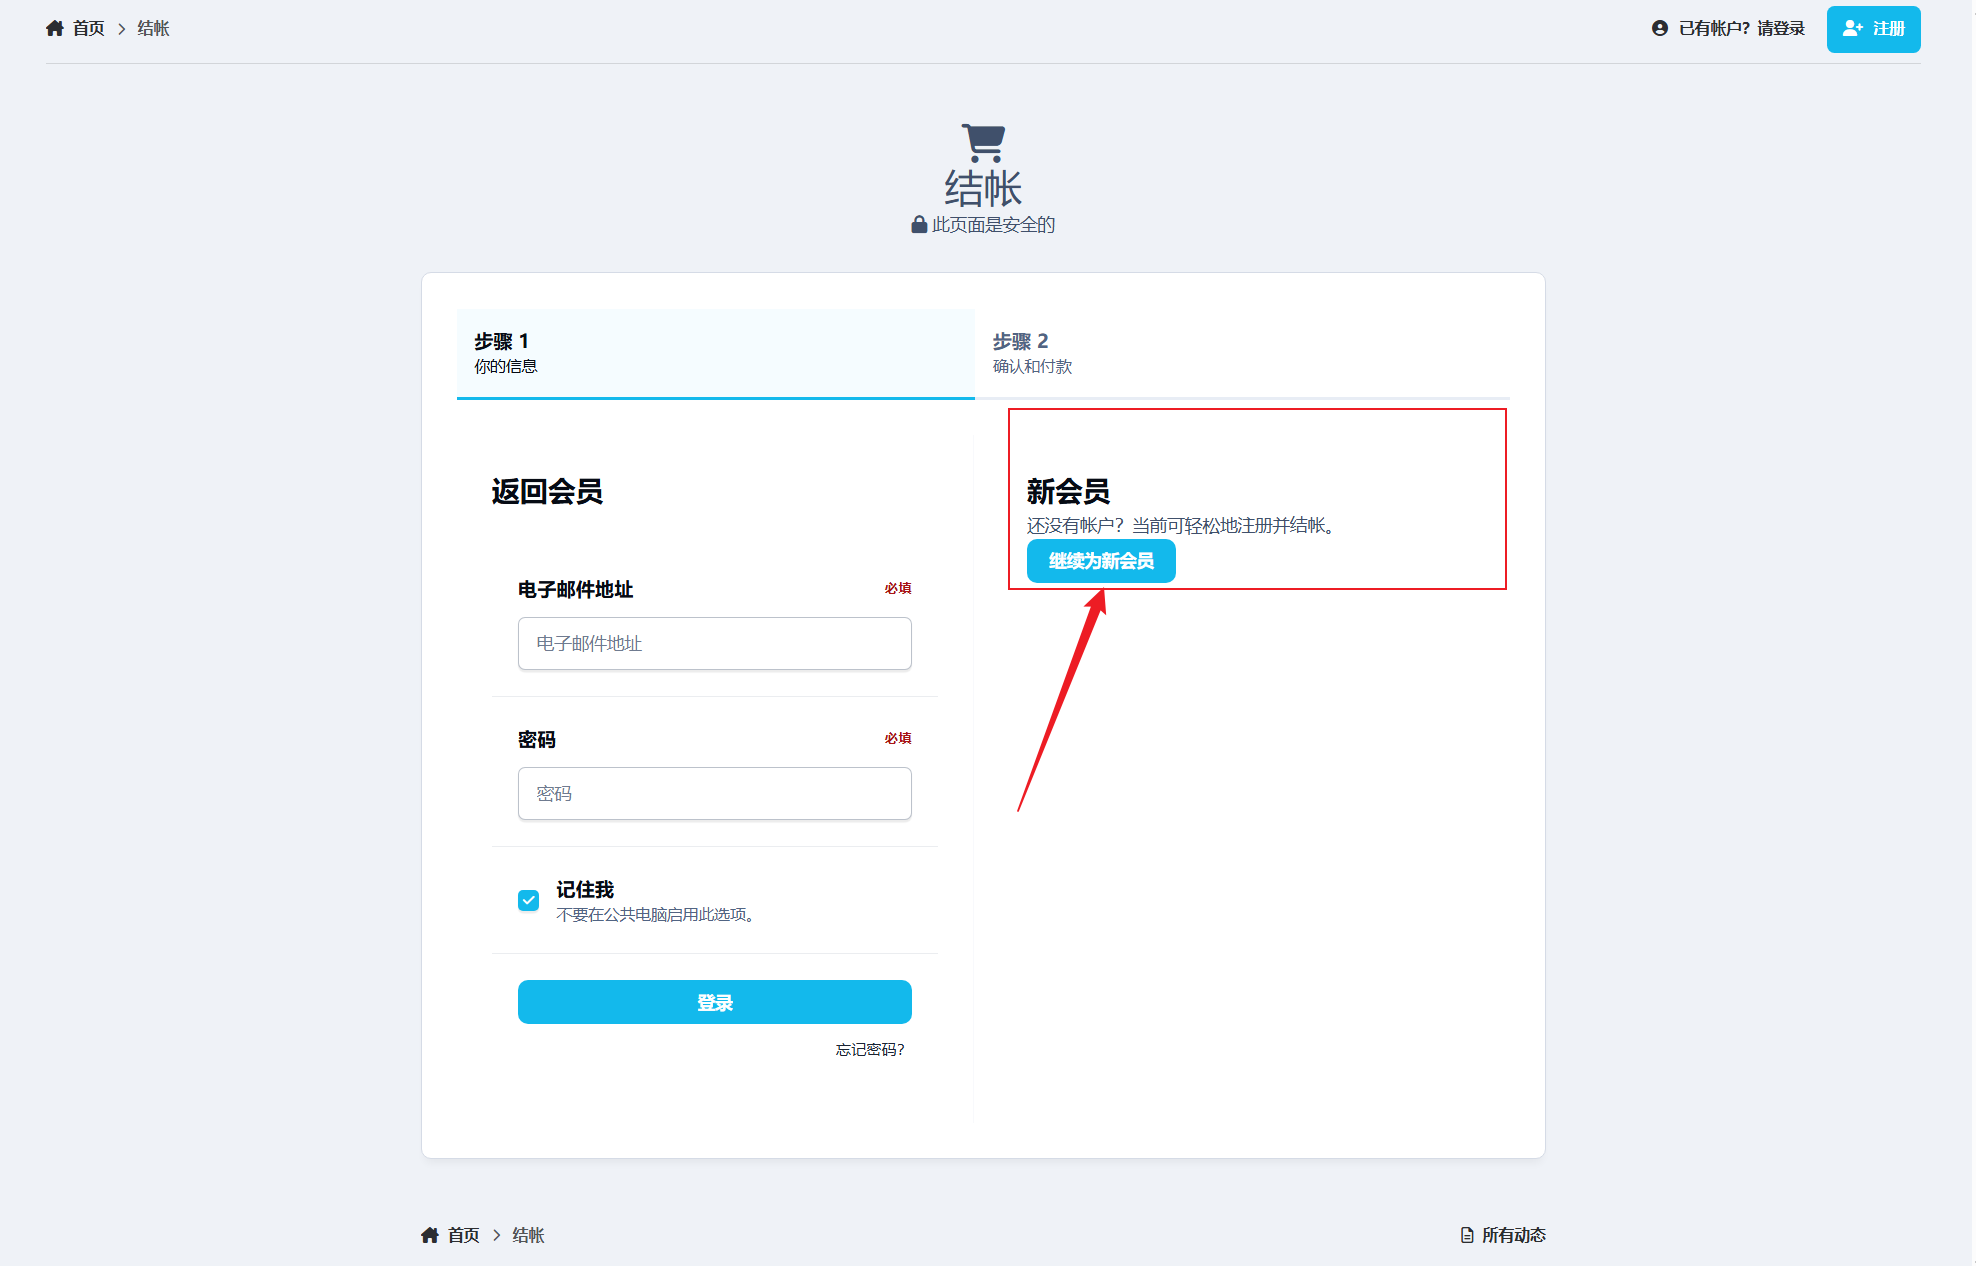Click the chevron in the top breadcrumb
Image resolution: width=1976 pixels, height=1266 pixels.
pyautogui.click(x=122, y=29)
